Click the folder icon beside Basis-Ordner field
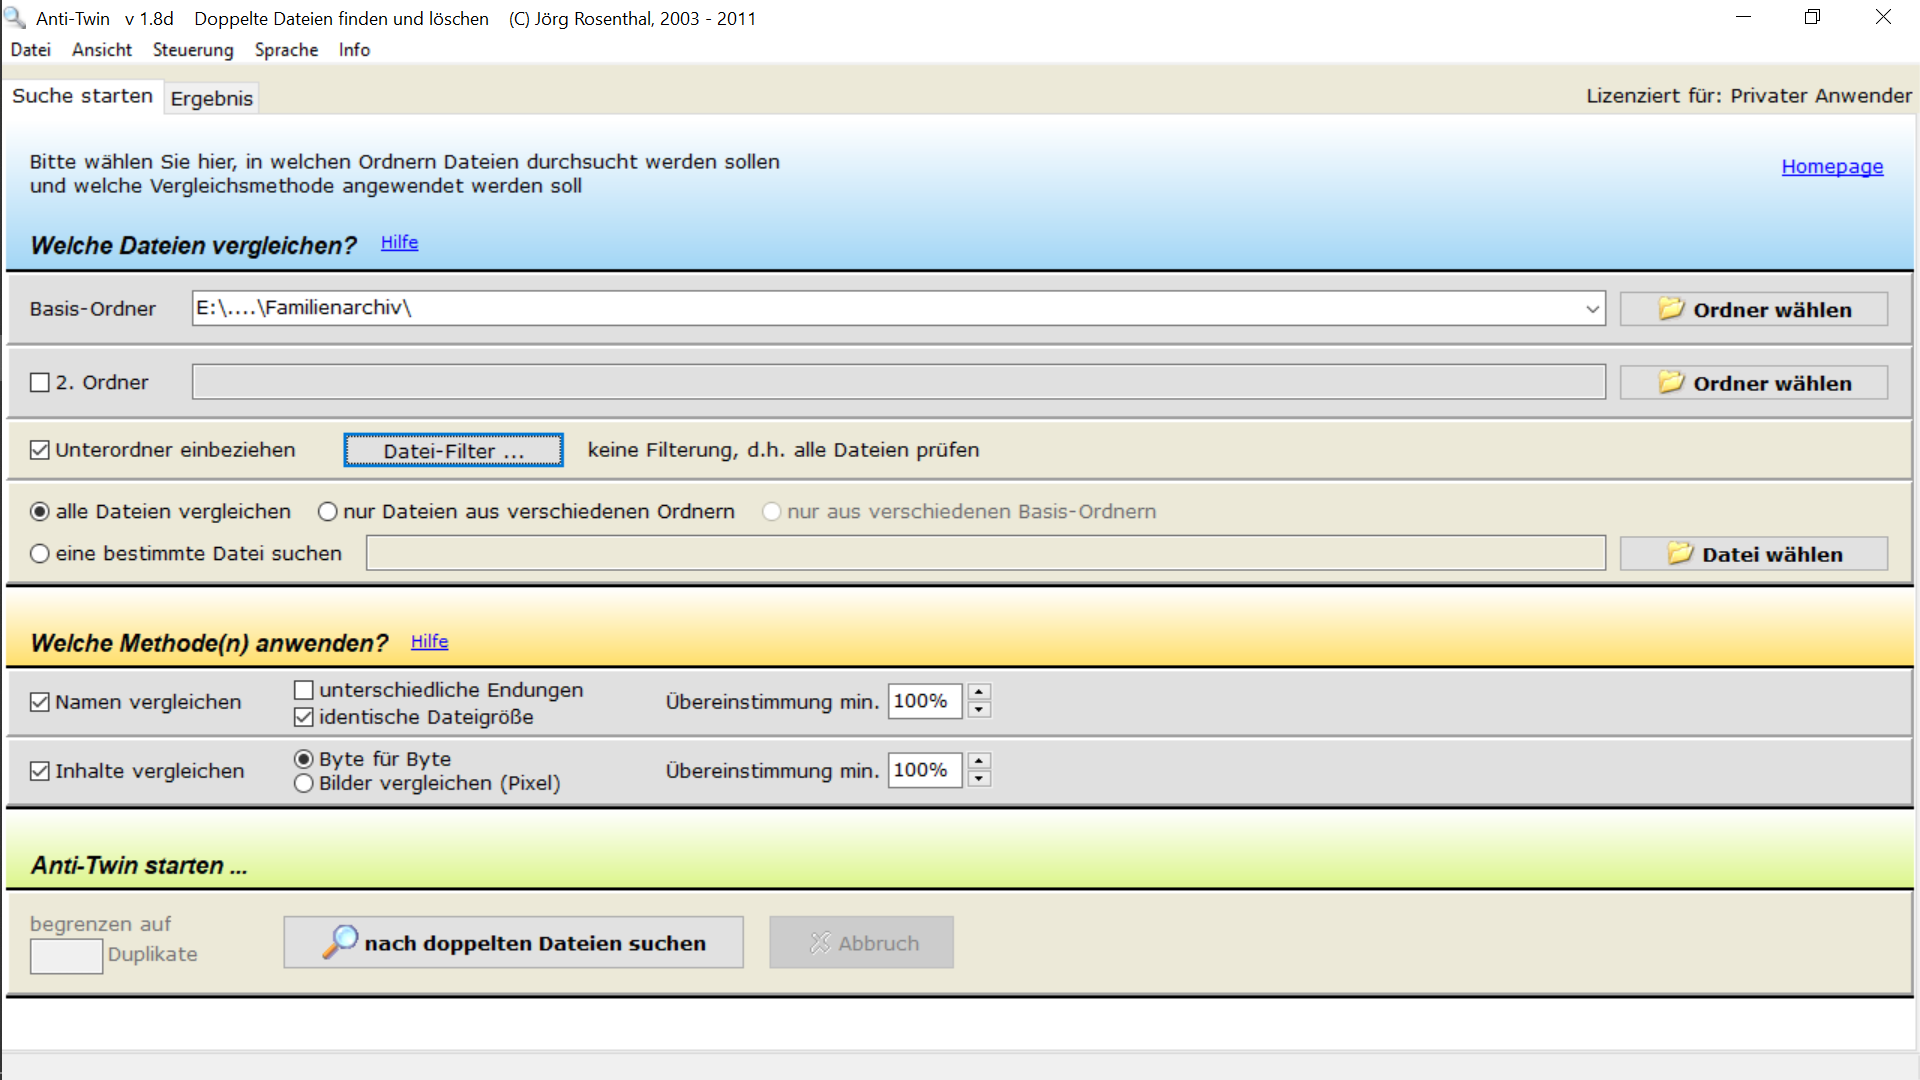The image size is (1920, 1080). point(1671,309)
